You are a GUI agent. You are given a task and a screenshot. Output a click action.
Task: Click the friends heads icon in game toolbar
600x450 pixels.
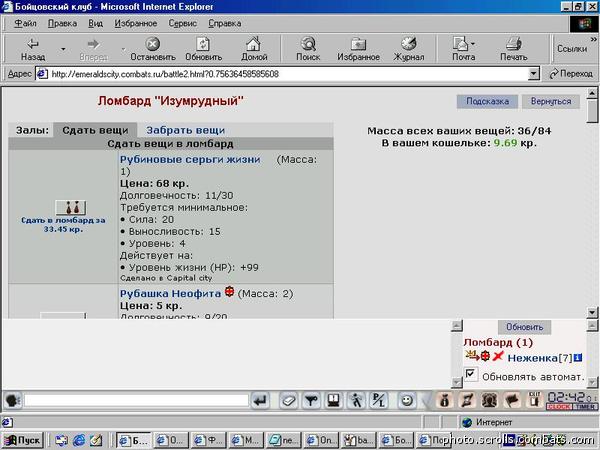pos(490,401)
